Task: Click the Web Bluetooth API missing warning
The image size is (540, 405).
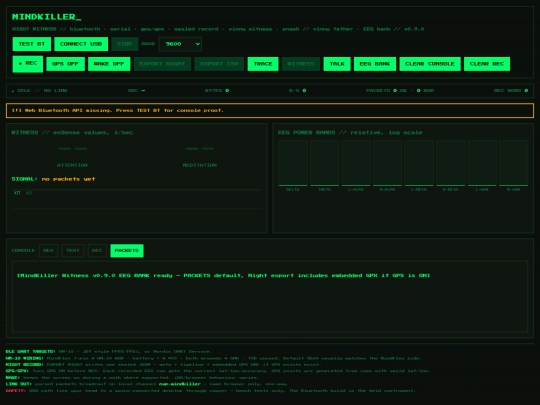Action: (270, 111)
